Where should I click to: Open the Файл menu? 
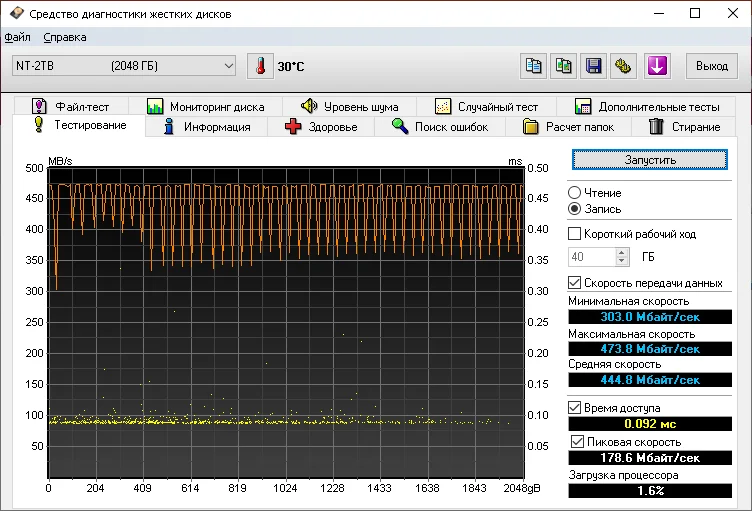tap(17, 37)
